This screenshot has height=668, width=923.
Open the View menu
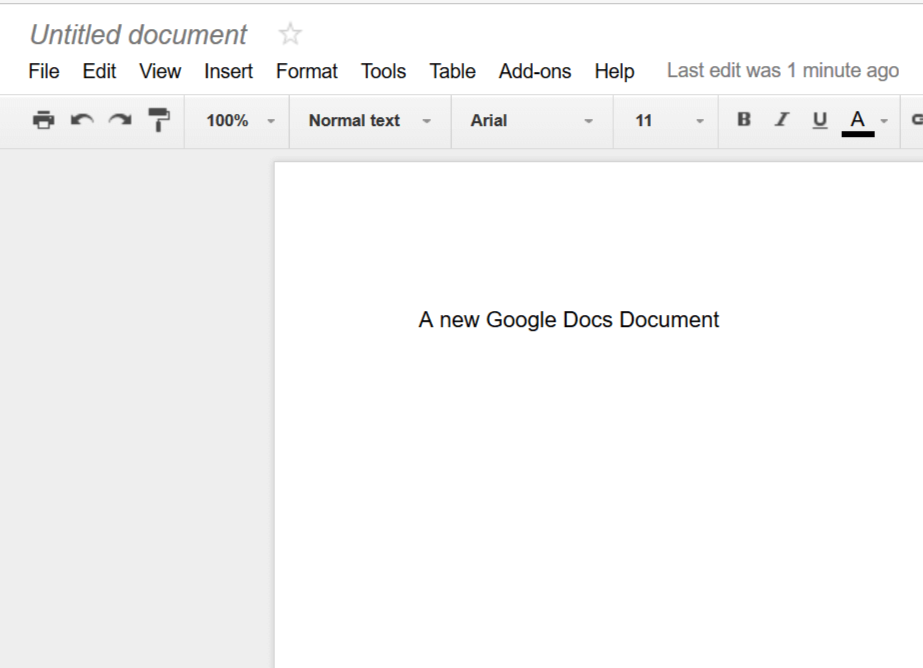(160, 71)
